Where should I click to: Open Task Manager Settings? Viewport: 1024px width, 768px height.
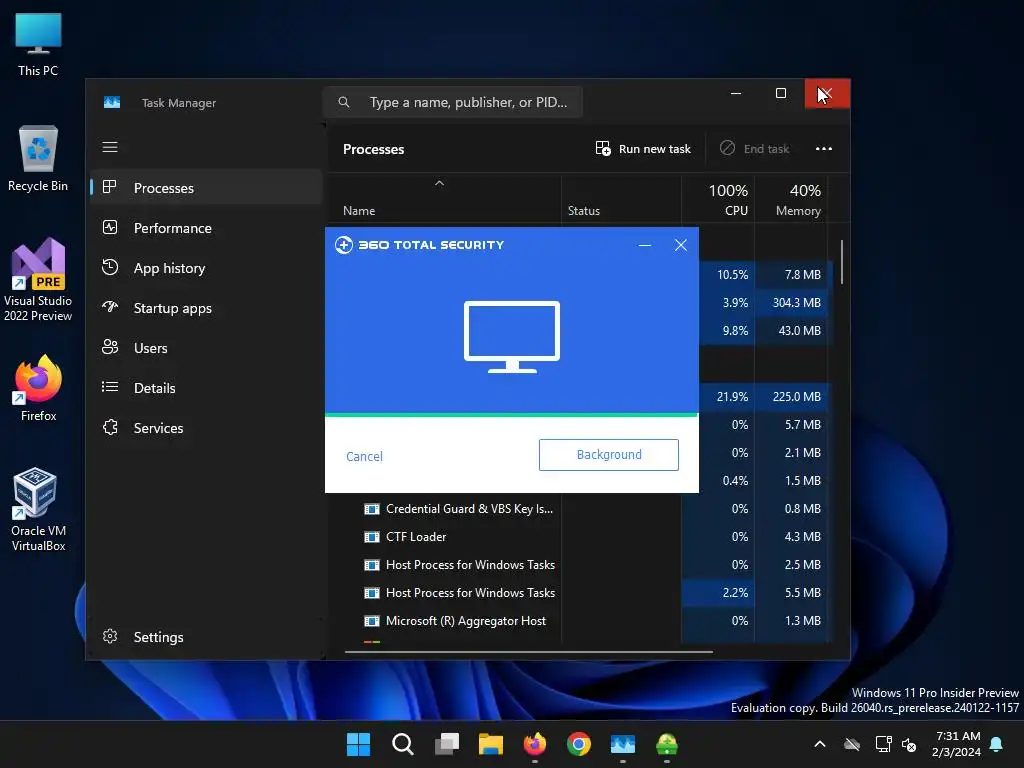click(x=206, y=637)
